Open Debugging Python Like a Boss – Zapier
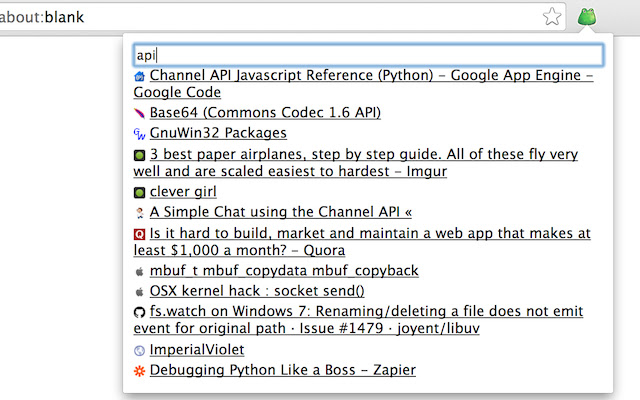The width and height of the screenshot is (640, 400). pyautogui.click(x=283, y=370)
